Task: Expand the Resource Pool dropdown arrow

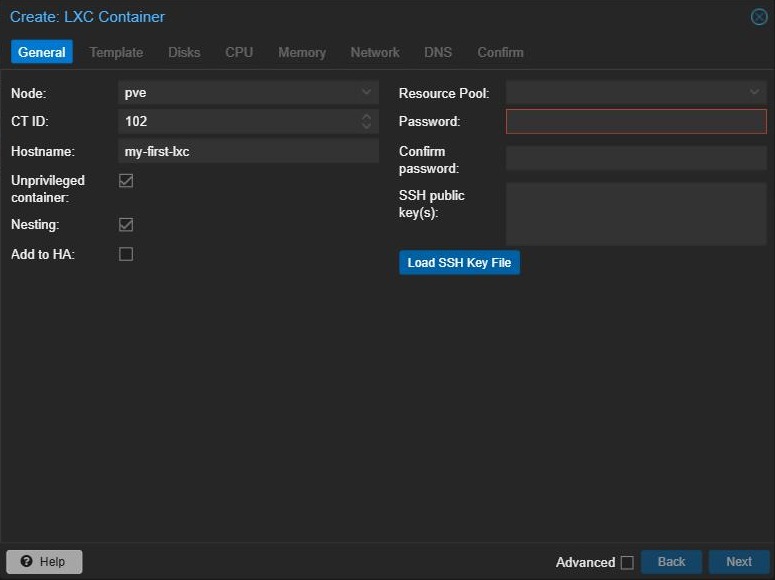Action: click(x=754, y=92)
